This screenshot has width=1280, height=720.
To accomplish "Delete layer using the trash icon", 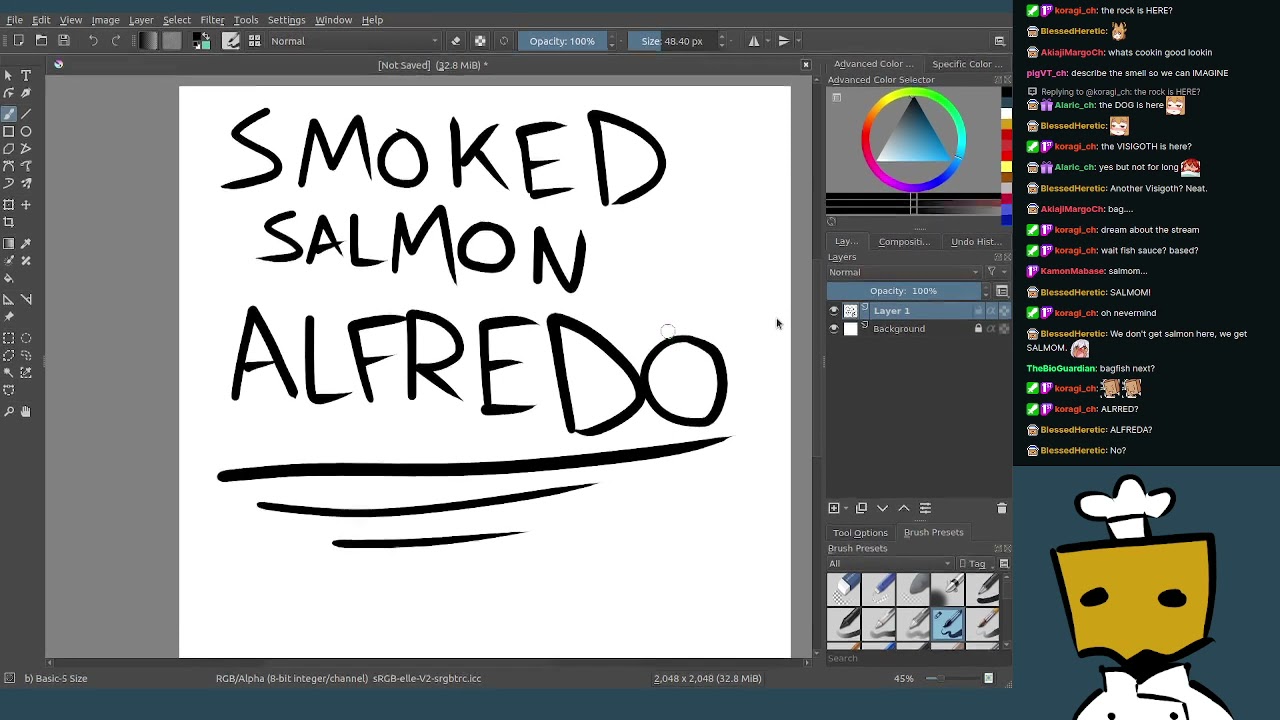I will pyautogui.click(x=1001, y=509).
